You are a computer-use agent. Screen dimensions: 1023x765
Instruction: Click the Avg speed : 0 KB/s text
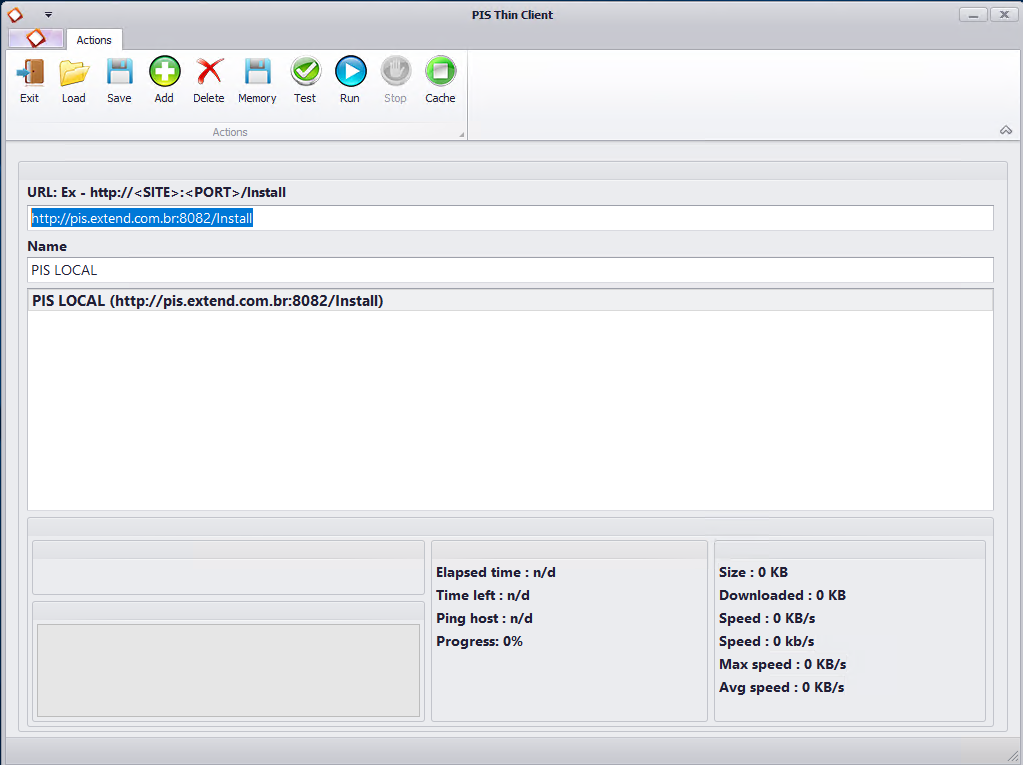(x=782, y=687)
